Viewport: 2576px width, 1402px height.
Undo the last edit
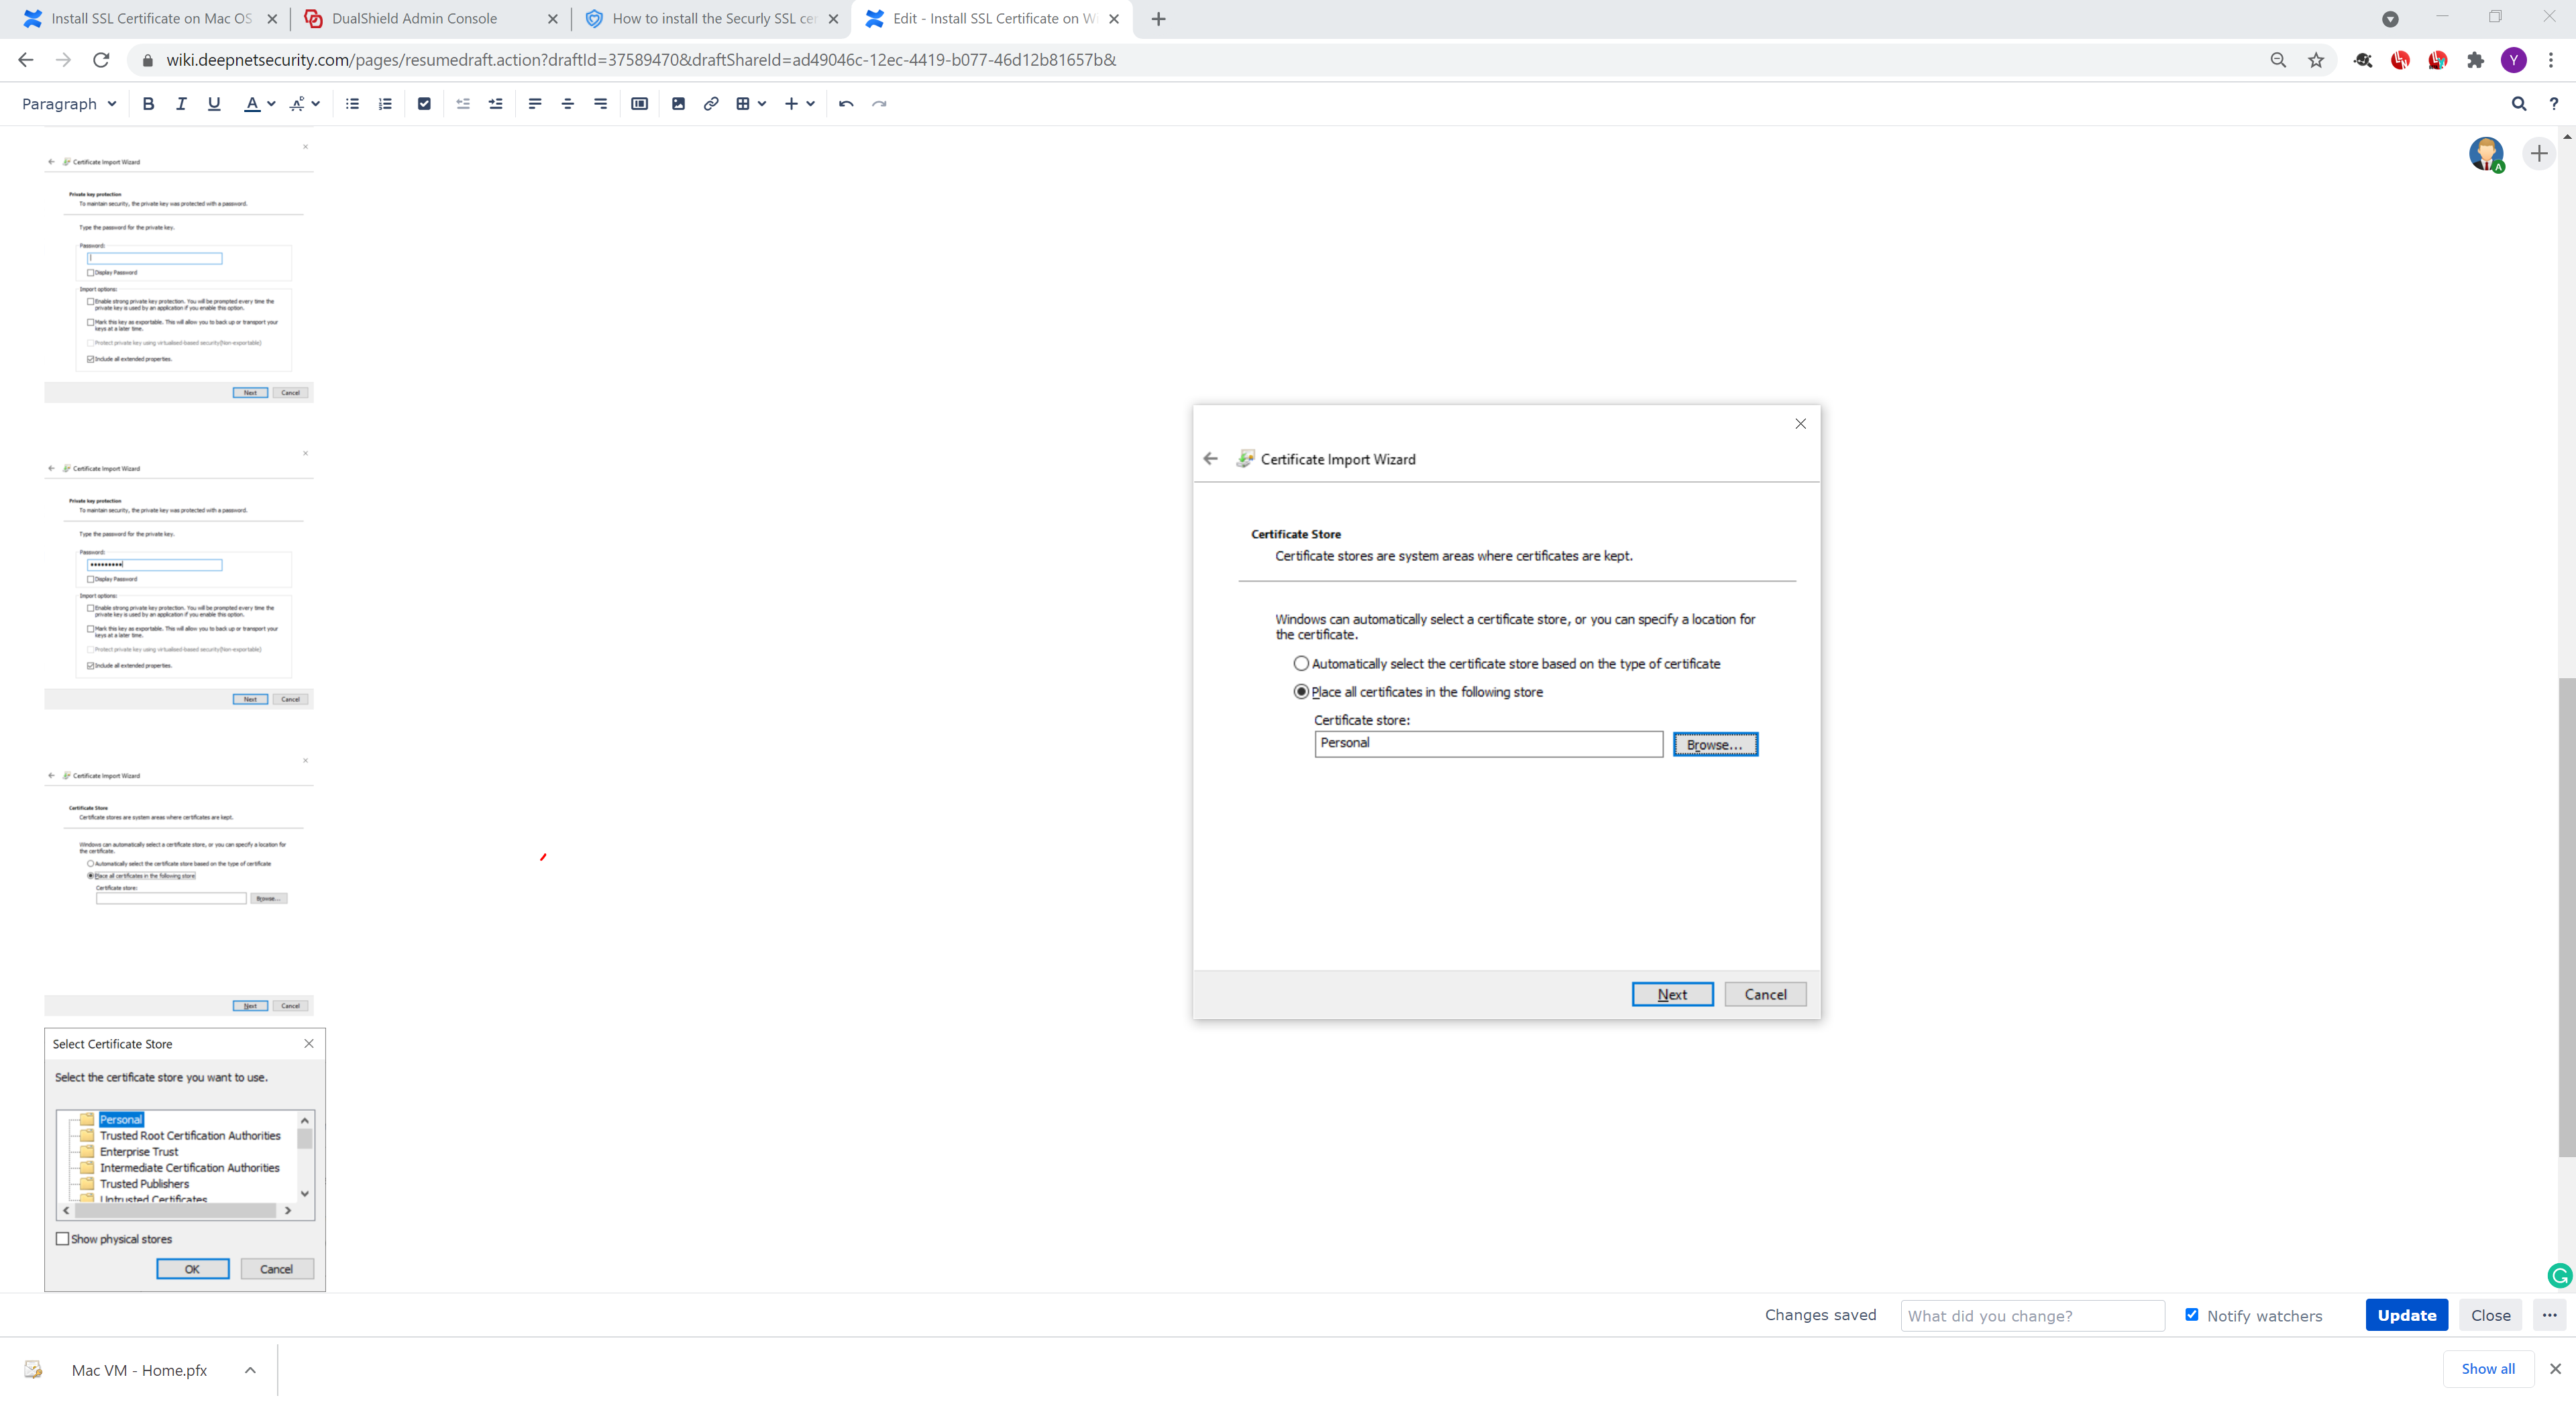tap(846, 104)
